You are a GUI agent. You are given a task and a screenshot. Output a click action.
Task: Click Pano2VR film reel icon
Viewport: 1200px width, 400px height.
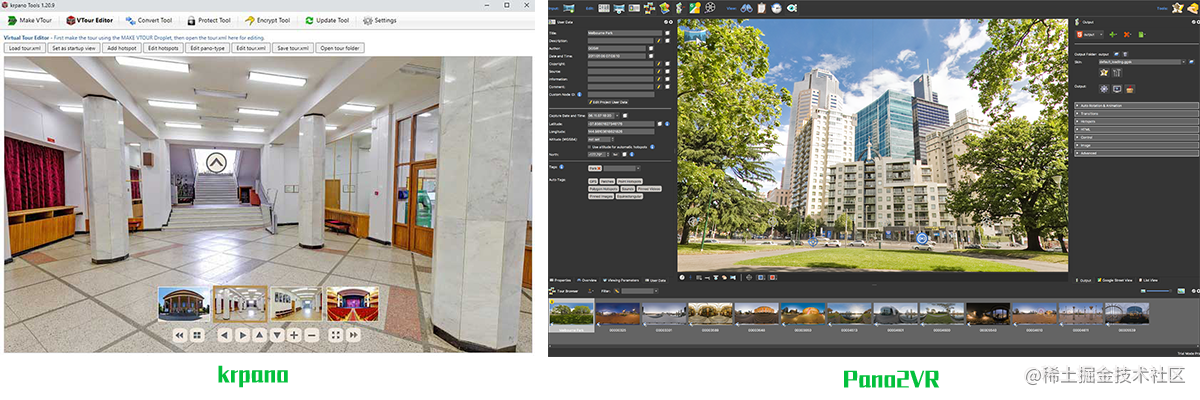710,8
